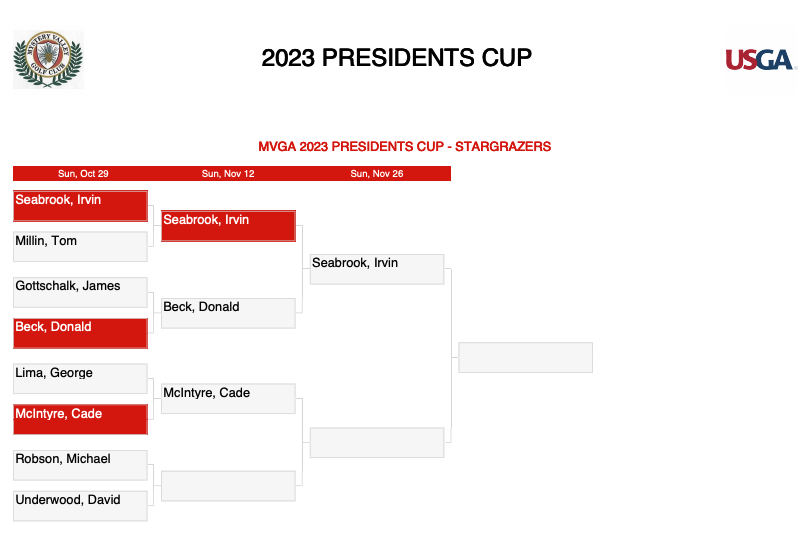805x533 pixels.
Task: Select Gottschalk, James bracket entry
Action: pos(81,292)
